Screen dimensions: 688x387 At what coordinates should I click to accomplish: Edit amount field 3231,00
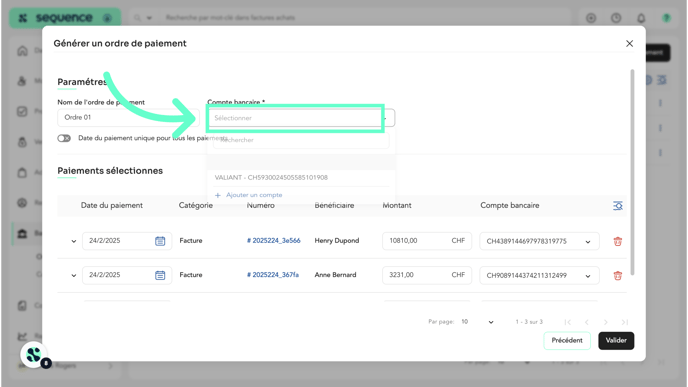[427, 275]
